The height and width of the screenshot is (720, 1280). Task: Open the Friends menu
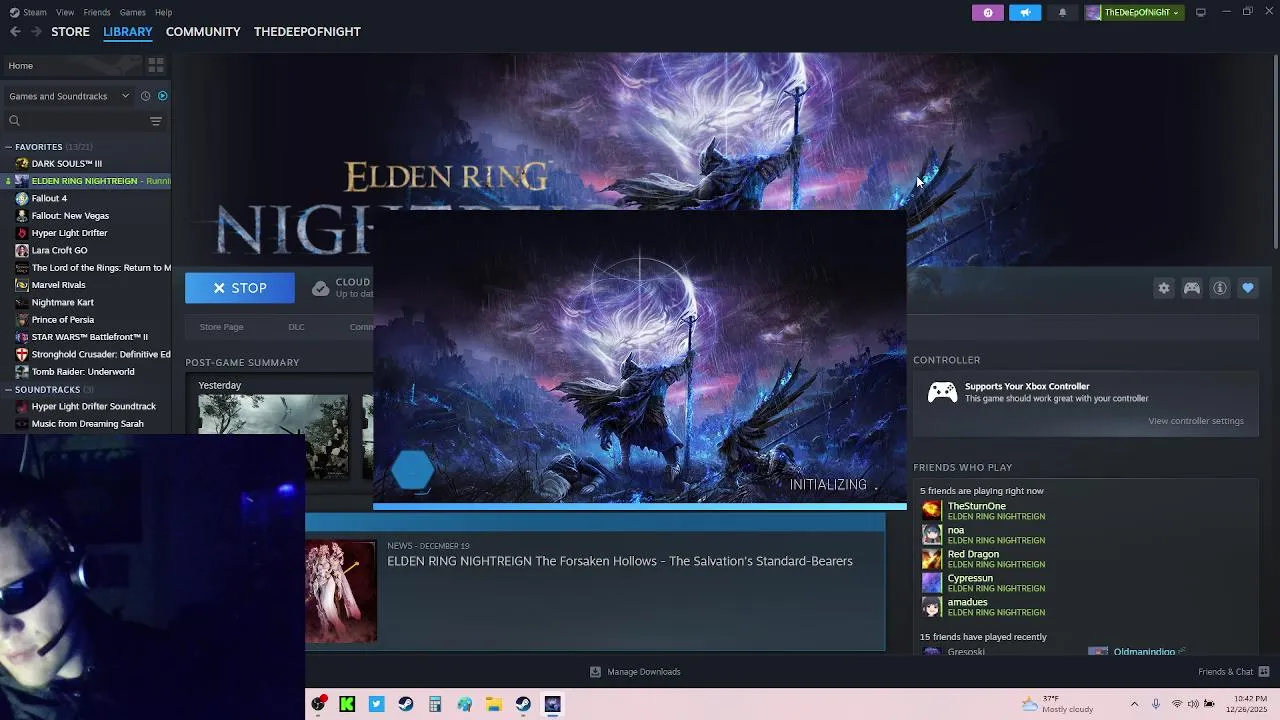coord(97,12)
